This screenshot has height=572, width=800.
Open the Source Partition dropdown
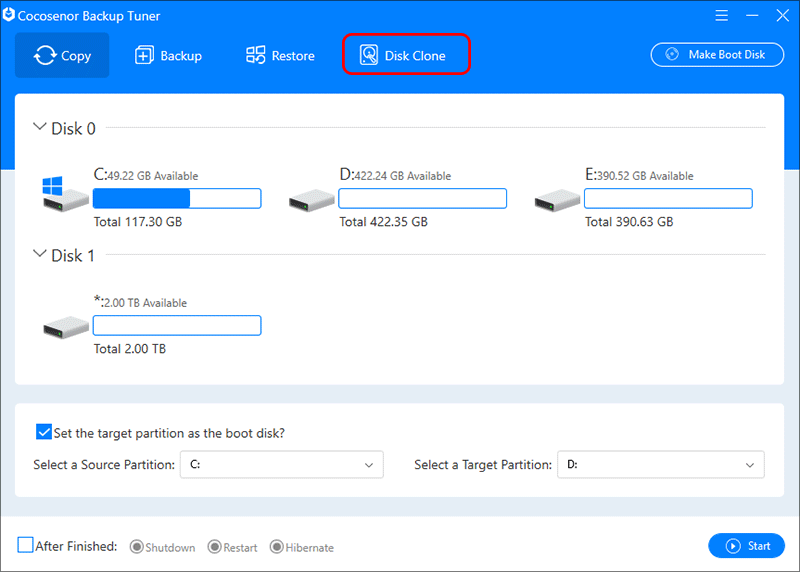(x=282, y=464)
